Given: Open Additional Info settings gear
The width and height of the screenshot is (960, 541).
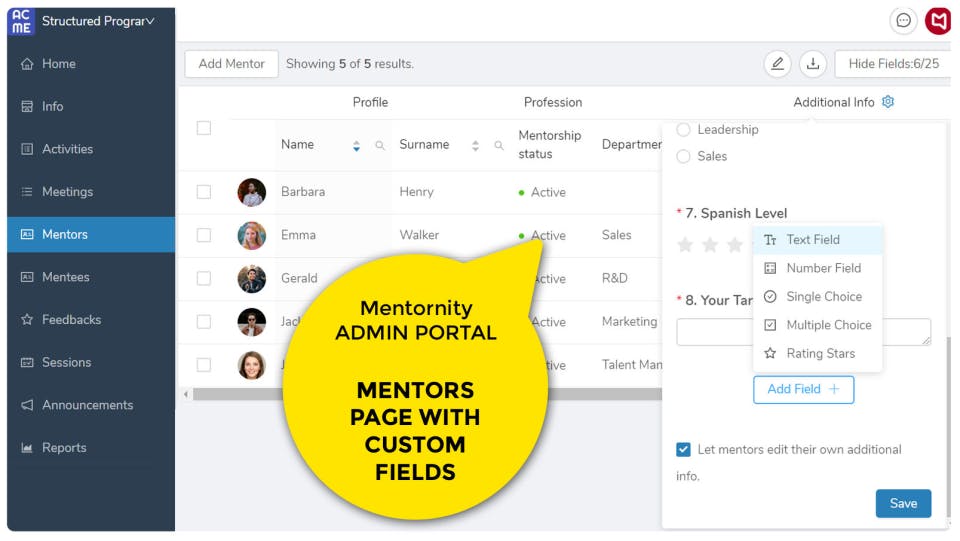Looking at the screenshot, I should tap(888, 102).
